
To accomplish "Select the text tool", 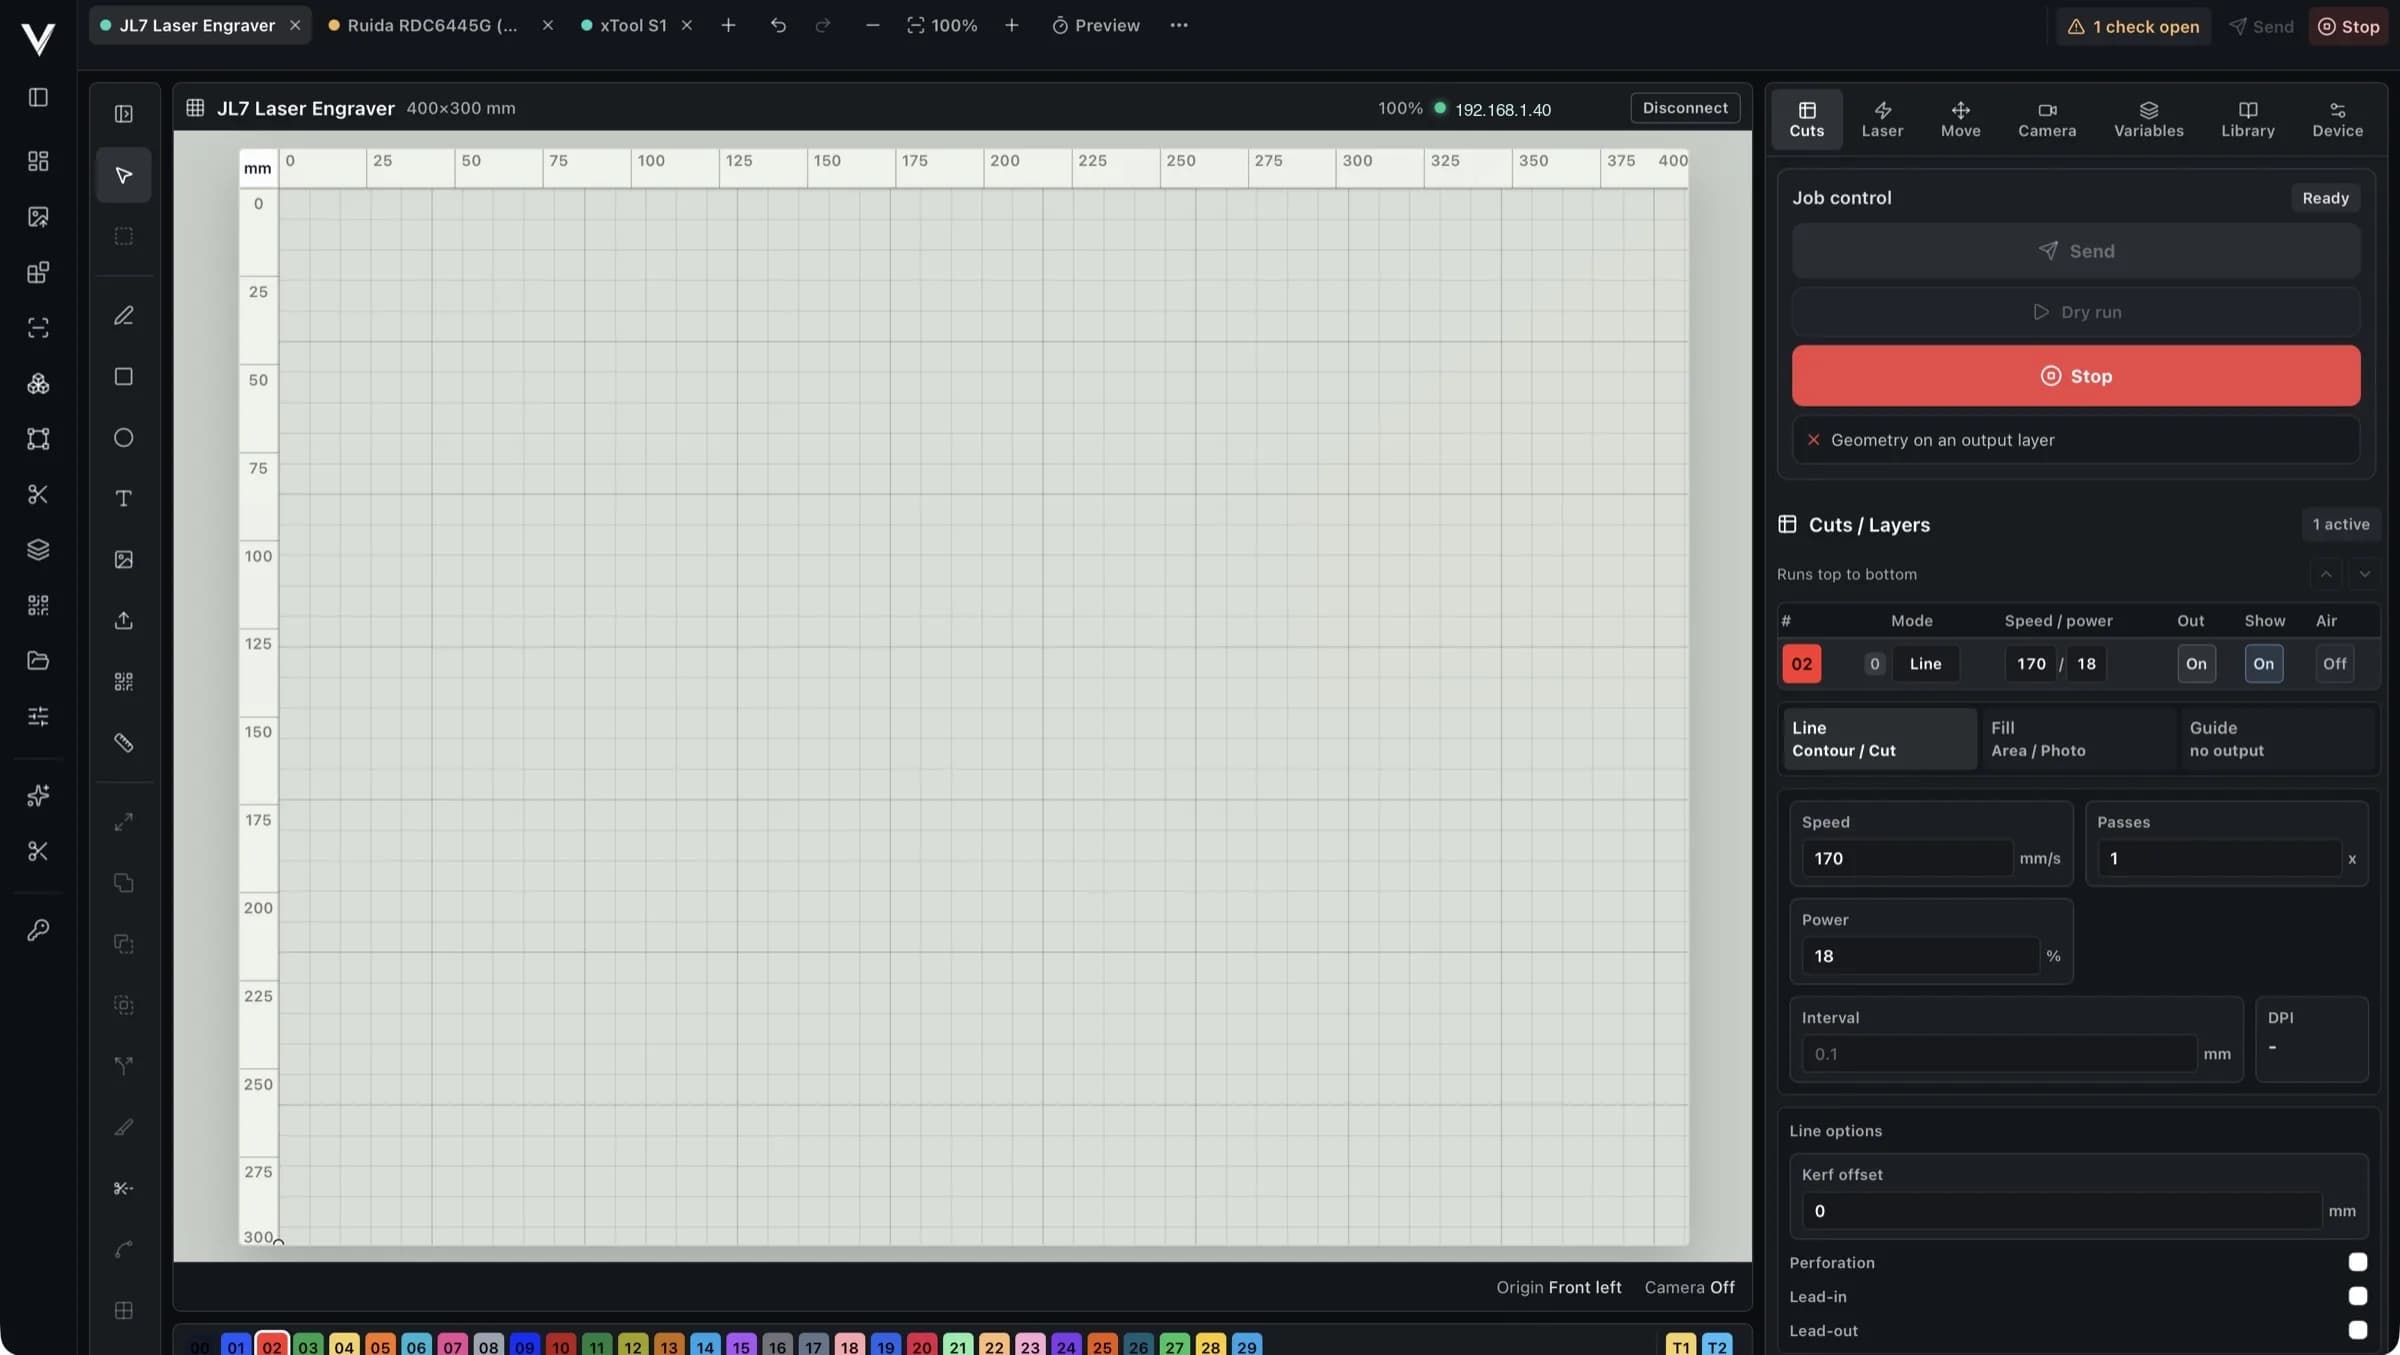I will [123, 499].
